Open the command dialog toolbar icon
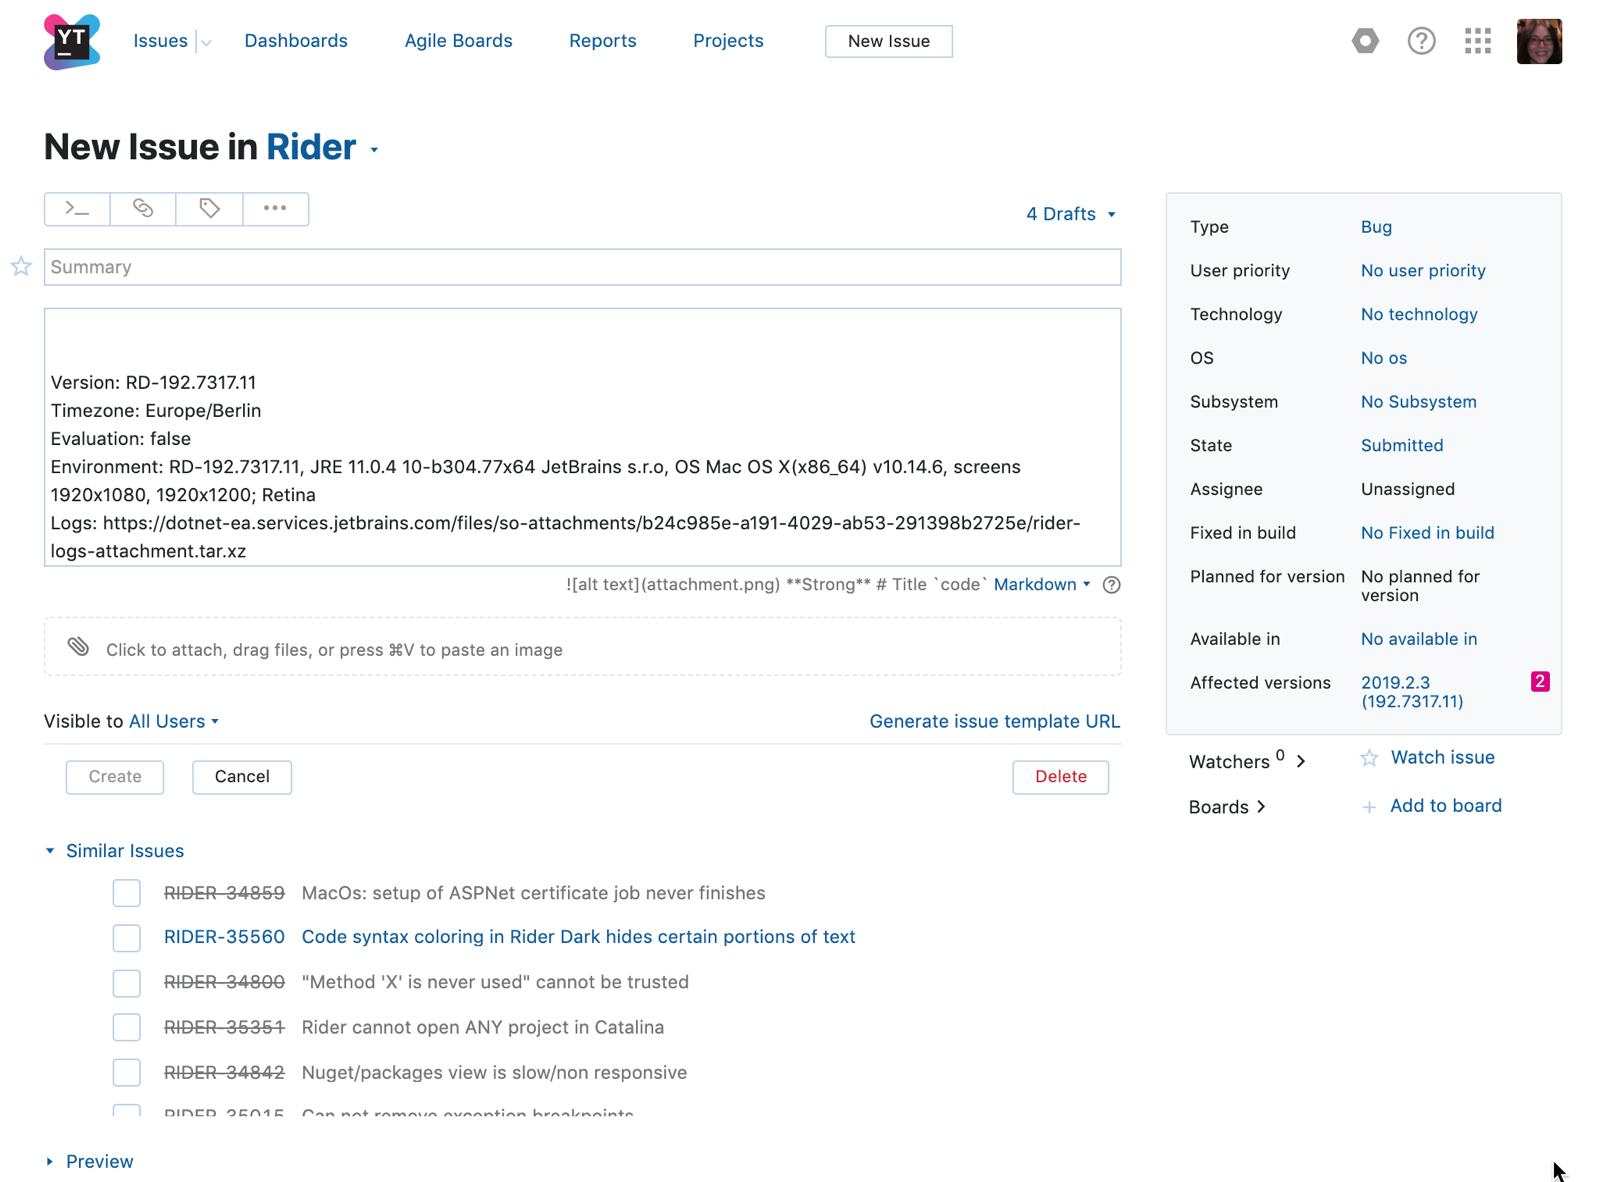This screenshot has height=1182, width=1600. pyautogui.click(x=77, y=209)
